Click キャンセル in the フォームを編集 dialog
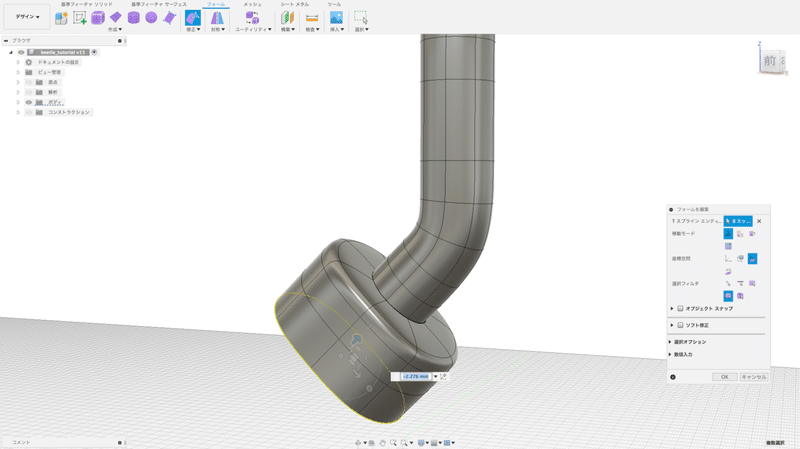Screen dimensions: 800x449 (754, 377)
